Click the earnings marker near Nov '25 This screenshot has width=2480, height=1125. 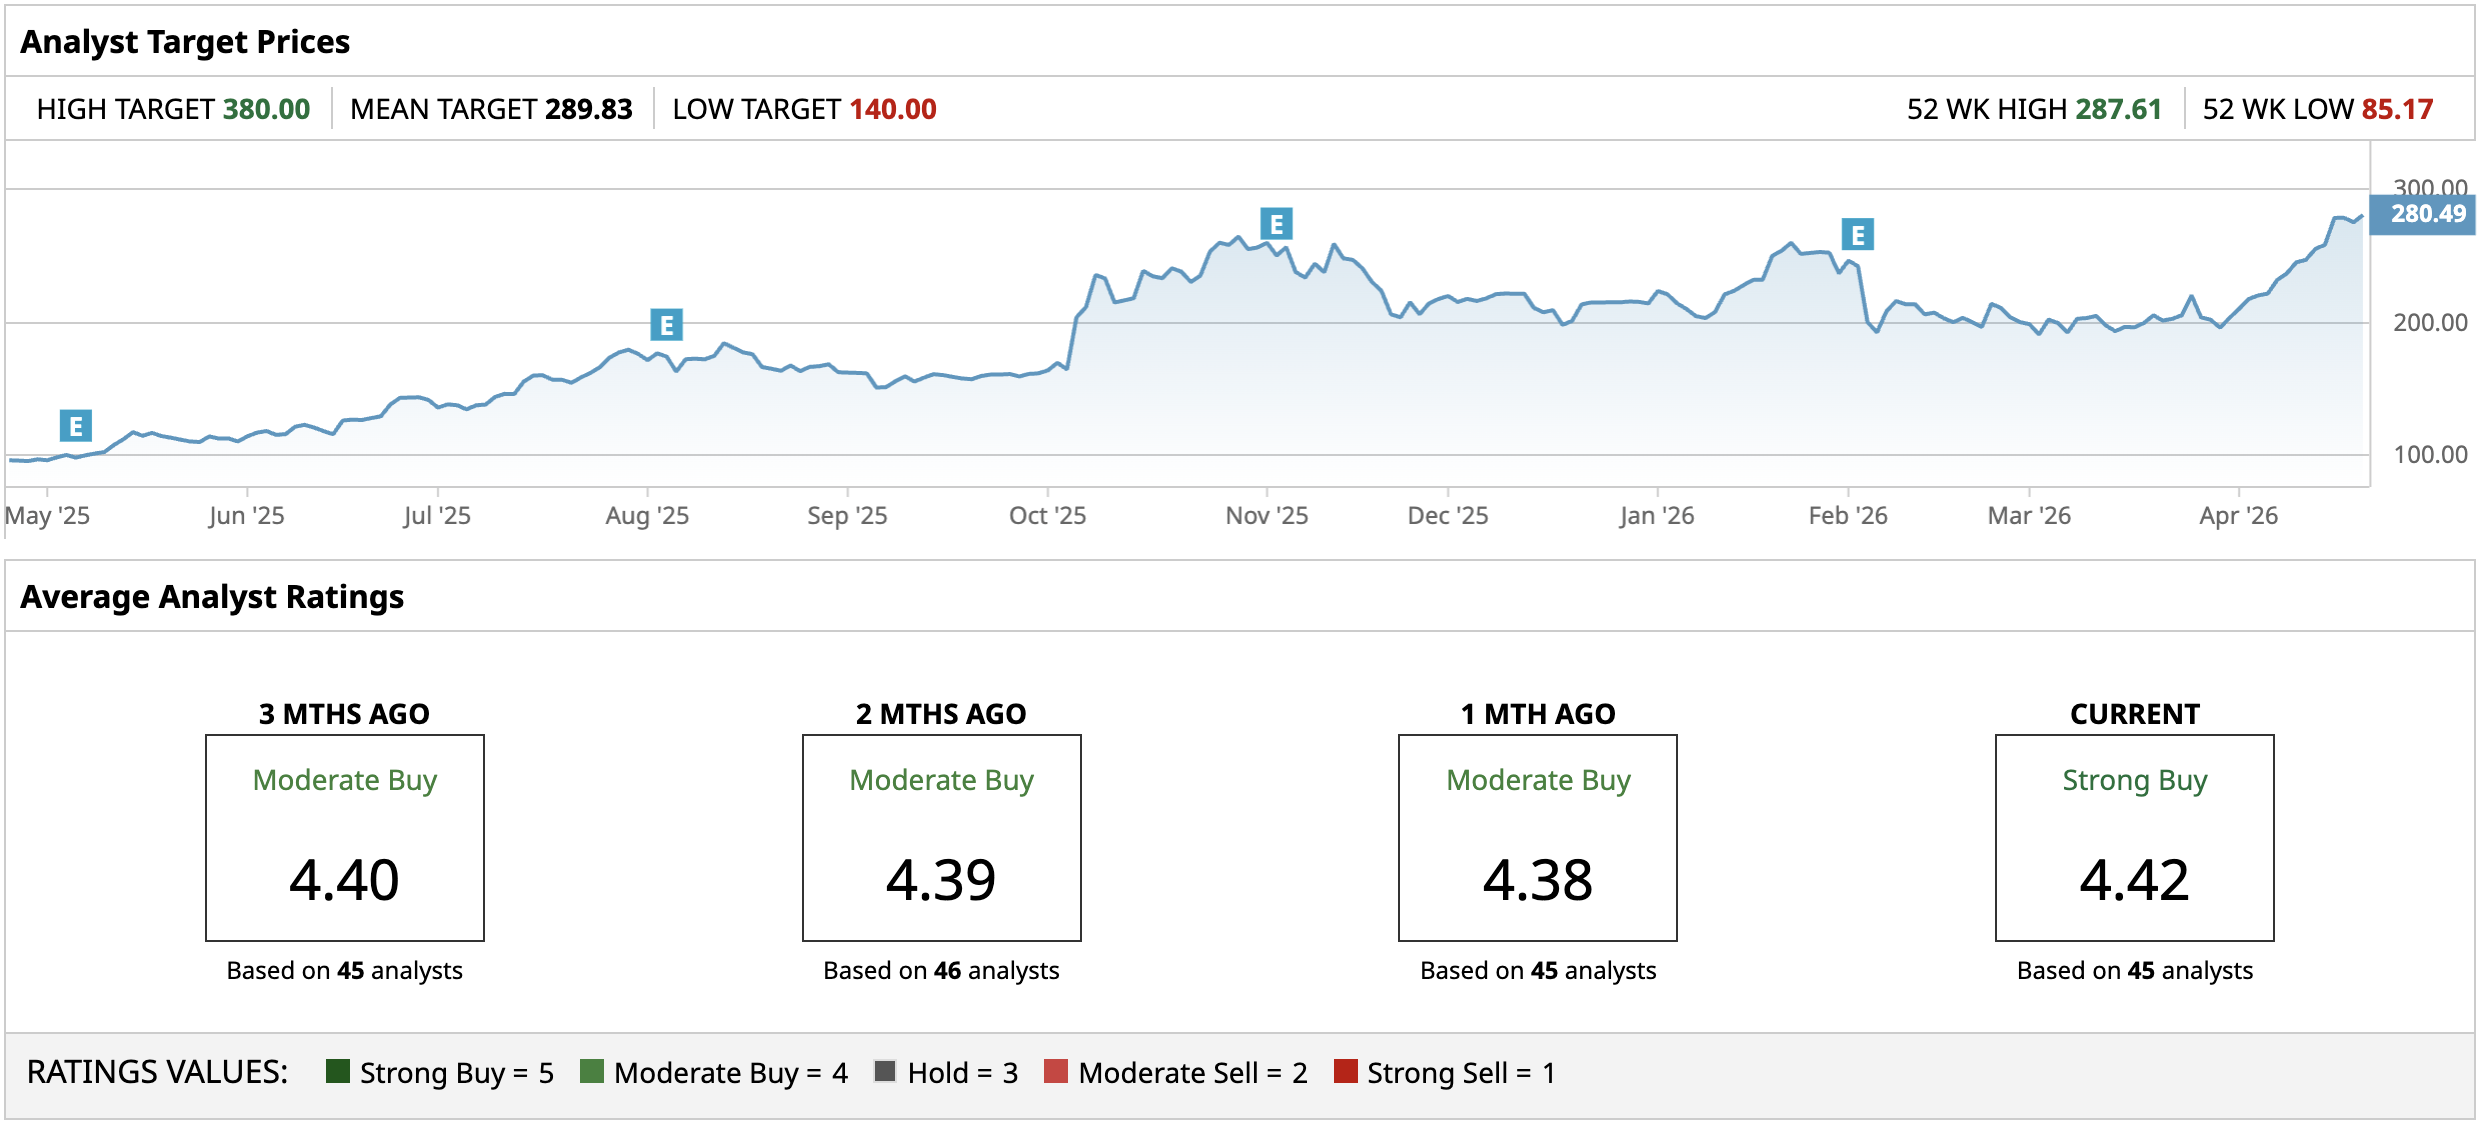click(1276, 224)
